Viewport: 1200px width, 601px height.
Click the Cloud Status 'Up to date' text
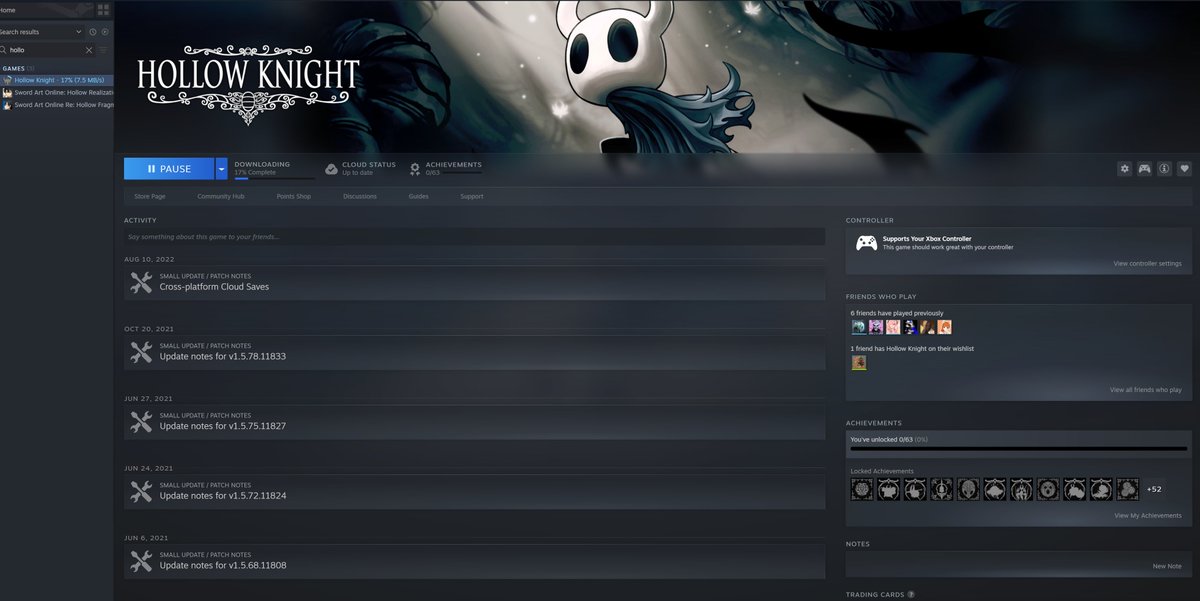point(358,173)
